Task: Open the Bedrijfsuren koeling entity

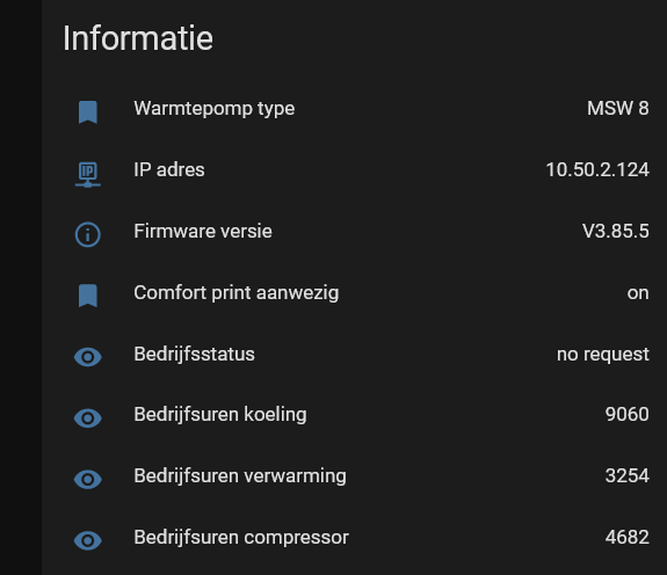Action: point(220,415)
